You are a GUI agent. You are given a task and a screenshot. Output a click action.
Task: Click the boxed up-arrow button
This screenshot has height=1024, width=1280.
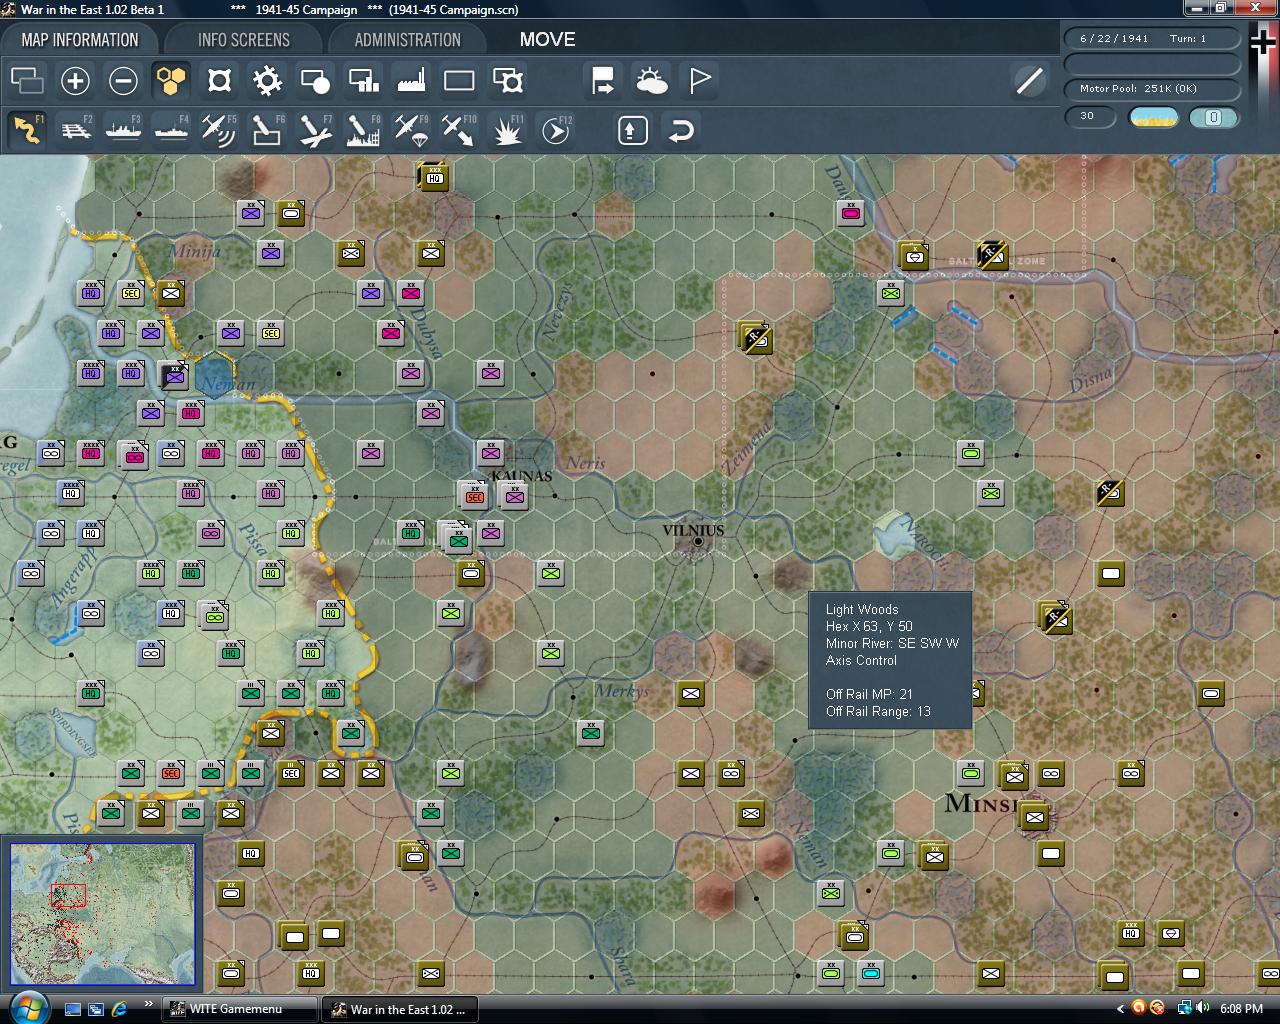633,130
